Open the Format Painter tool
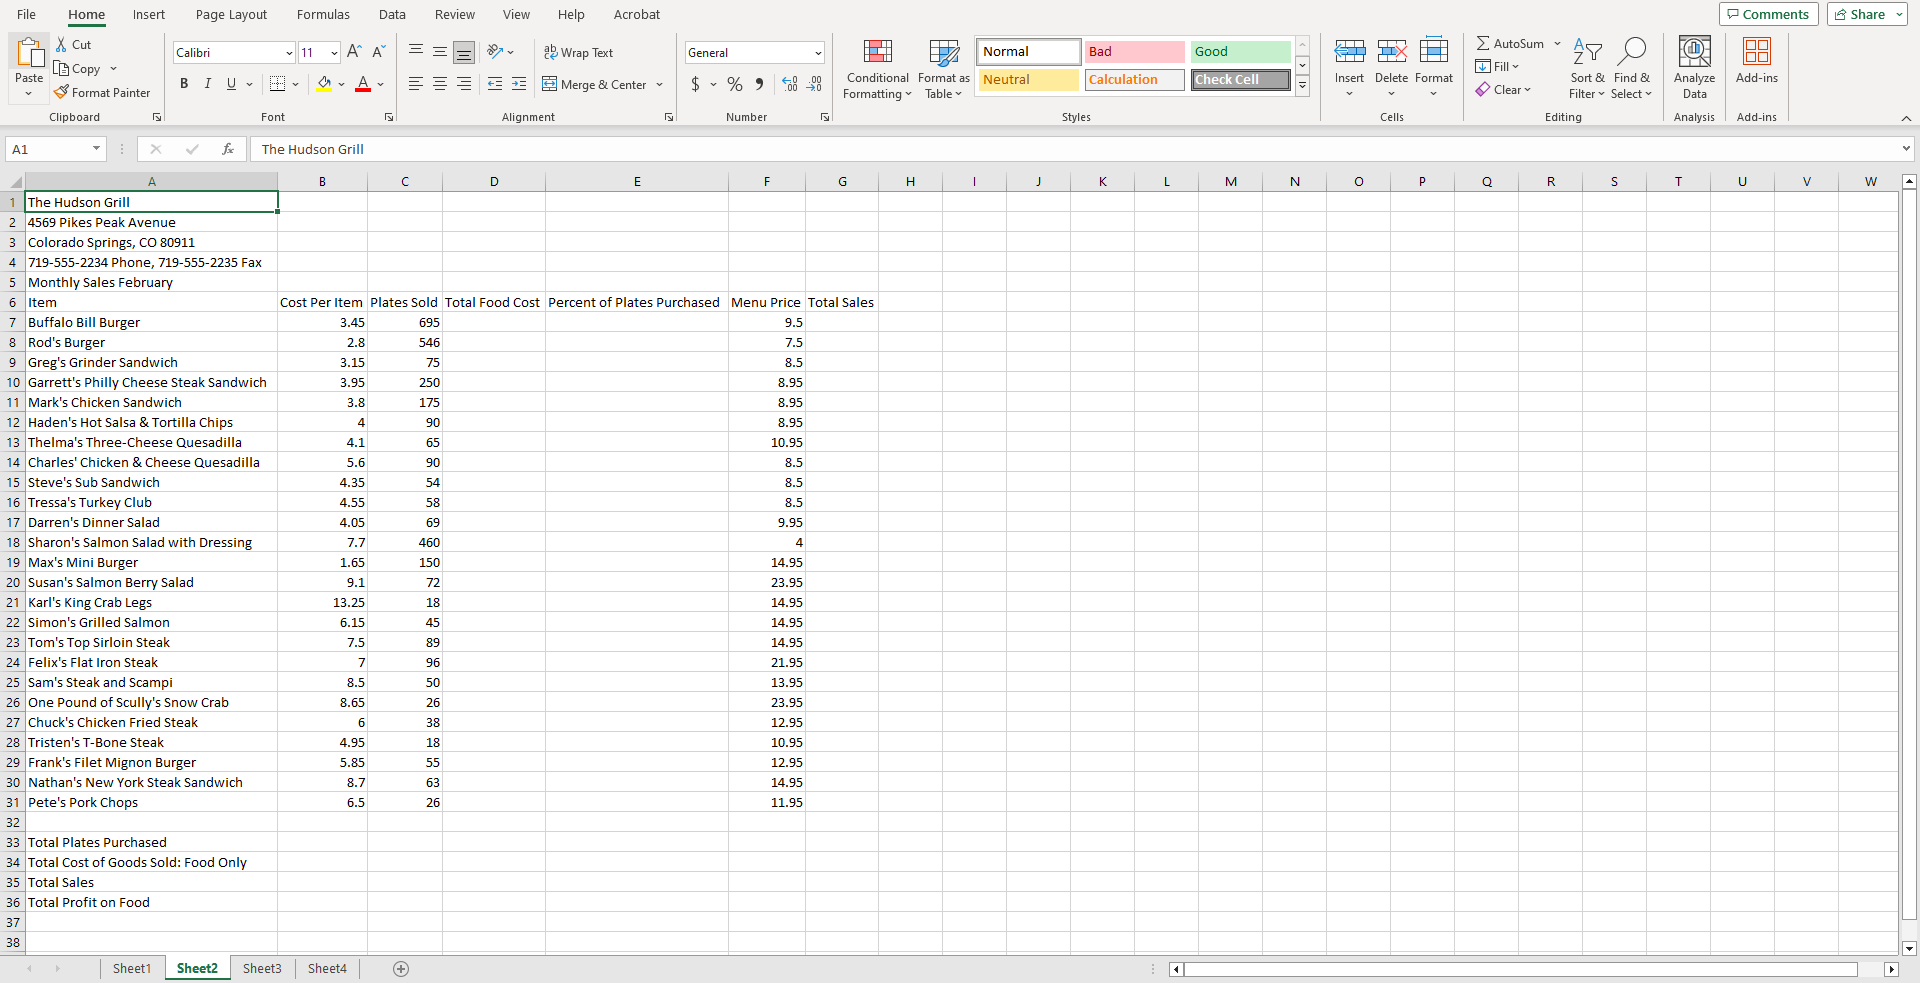Screen dimensions: 1920x983 click(103, 92)
